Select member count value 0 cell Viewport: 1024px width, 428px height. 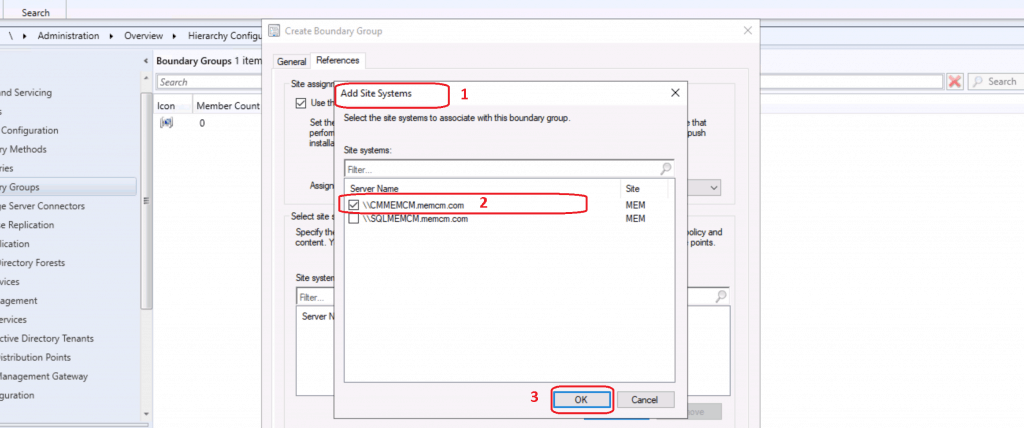click(202, 123)
